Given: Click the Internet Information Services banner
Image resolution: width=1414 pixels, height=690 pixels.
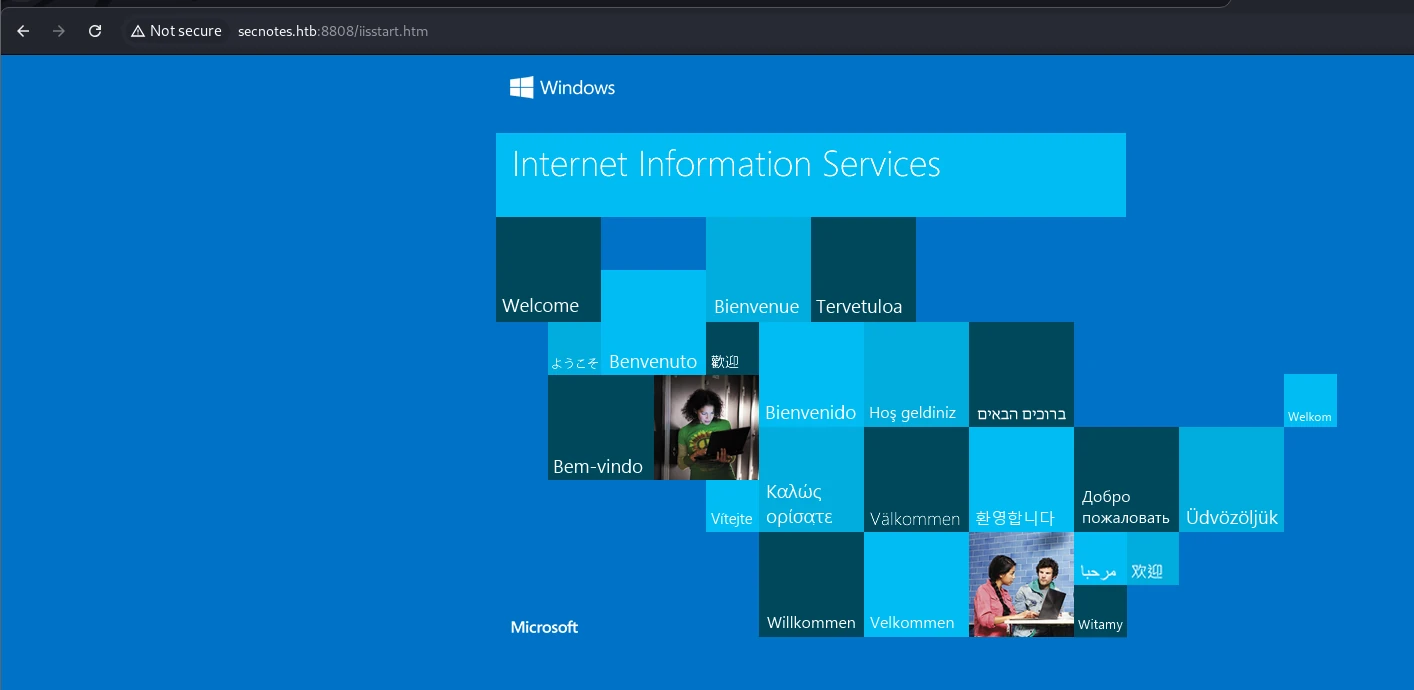Looking at the screenshot, I should tap(811, 175).
